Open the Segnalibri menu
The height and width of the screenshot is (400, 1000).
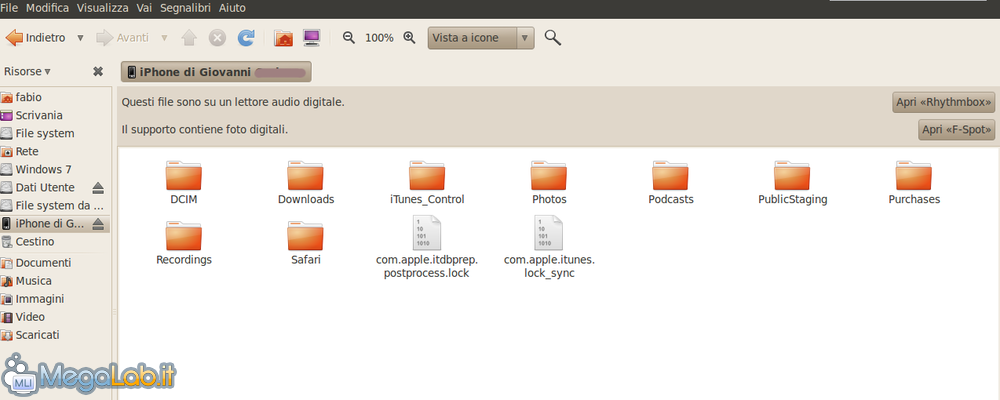coord(186,8)
